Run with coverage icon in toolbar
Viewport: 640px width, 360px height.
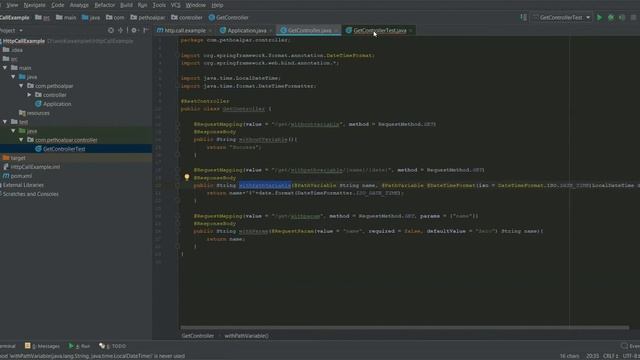coord(622,18)
